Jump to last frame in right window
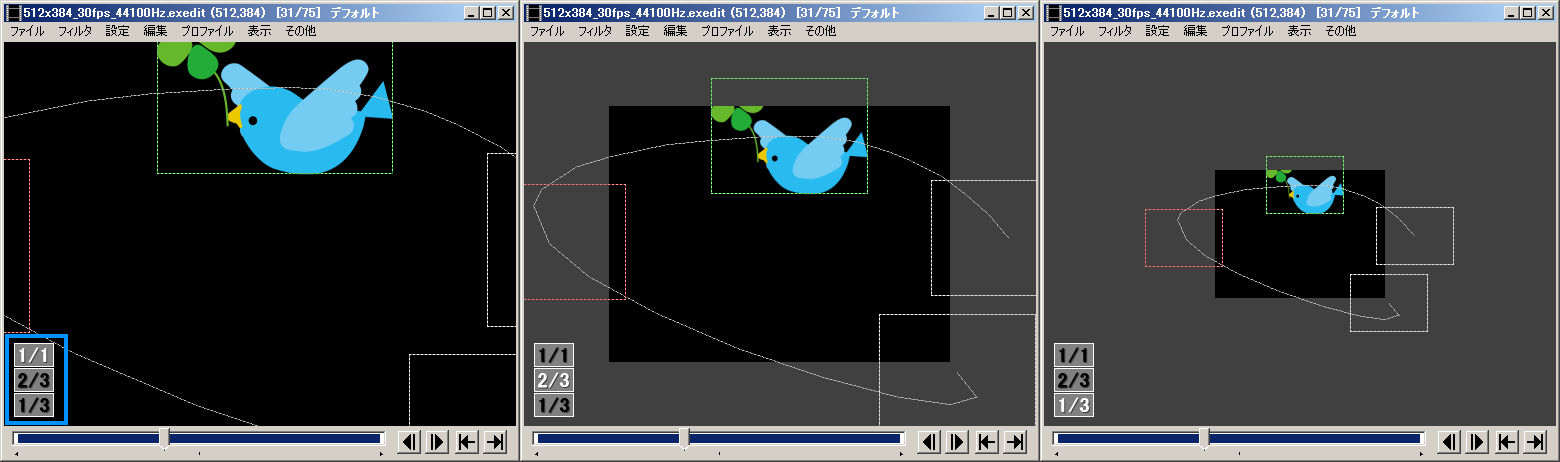1560x462 pixels. tap(1534, 441)
